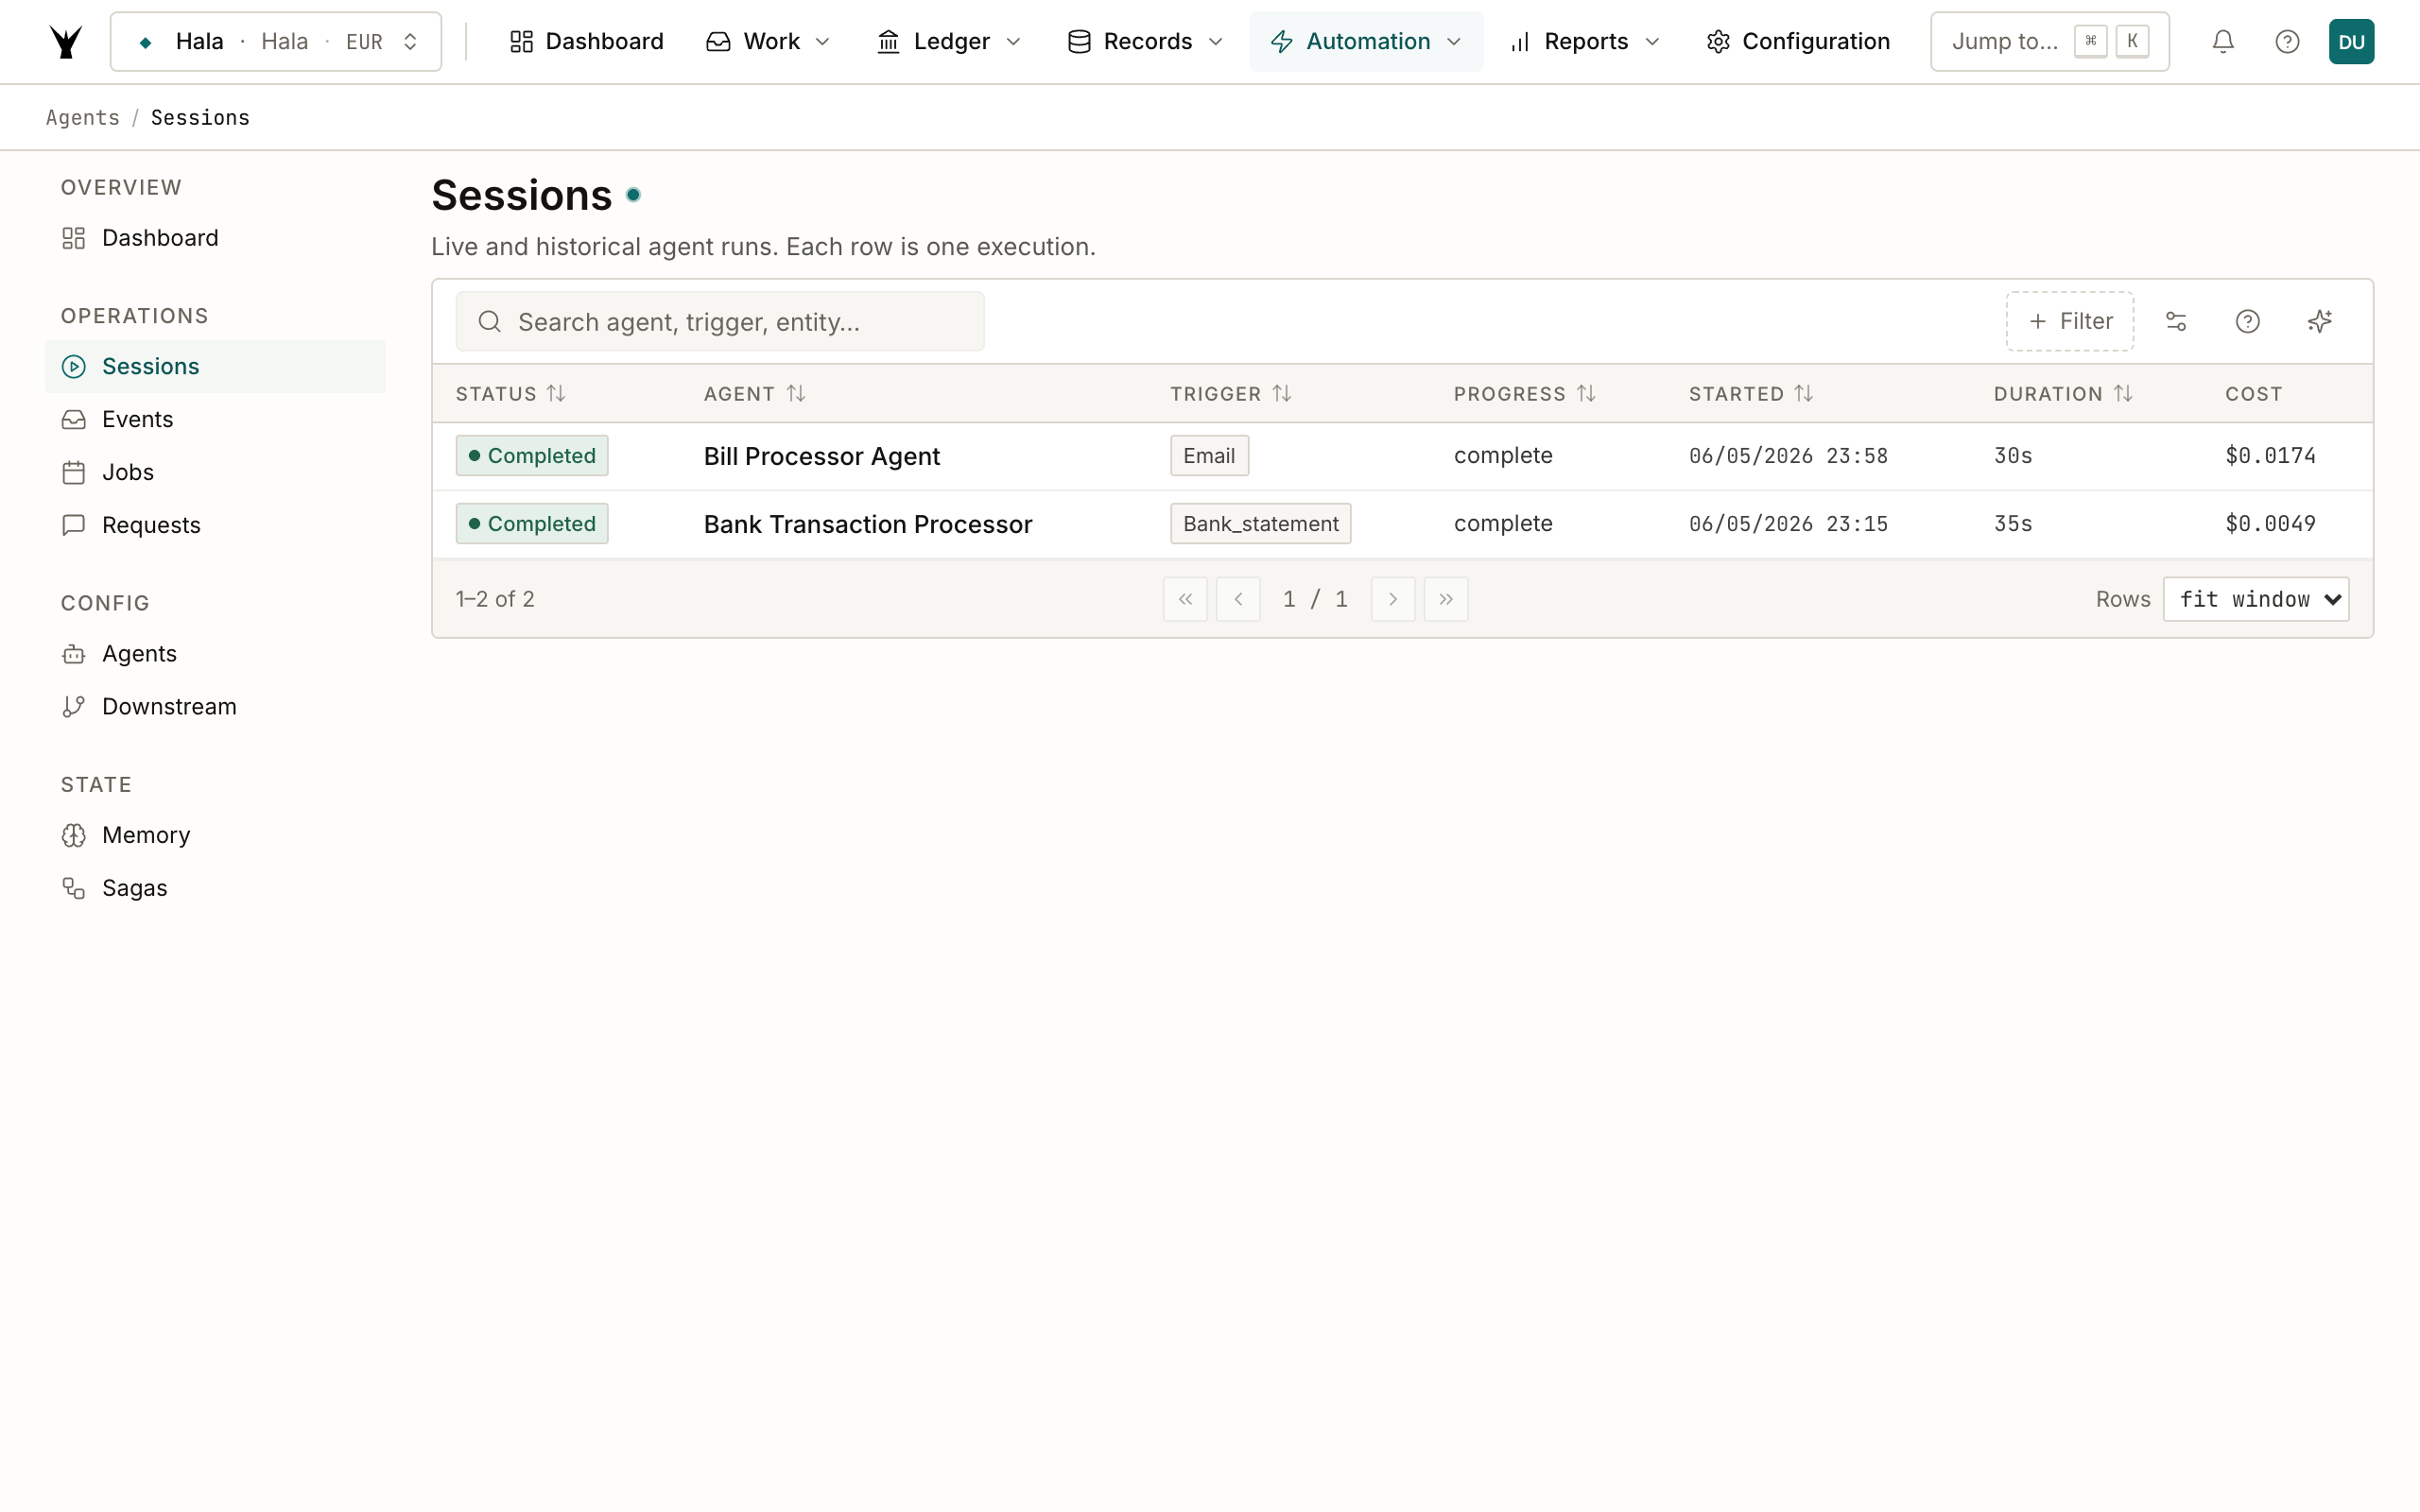Click the Filter button

tap(2070, 321)
